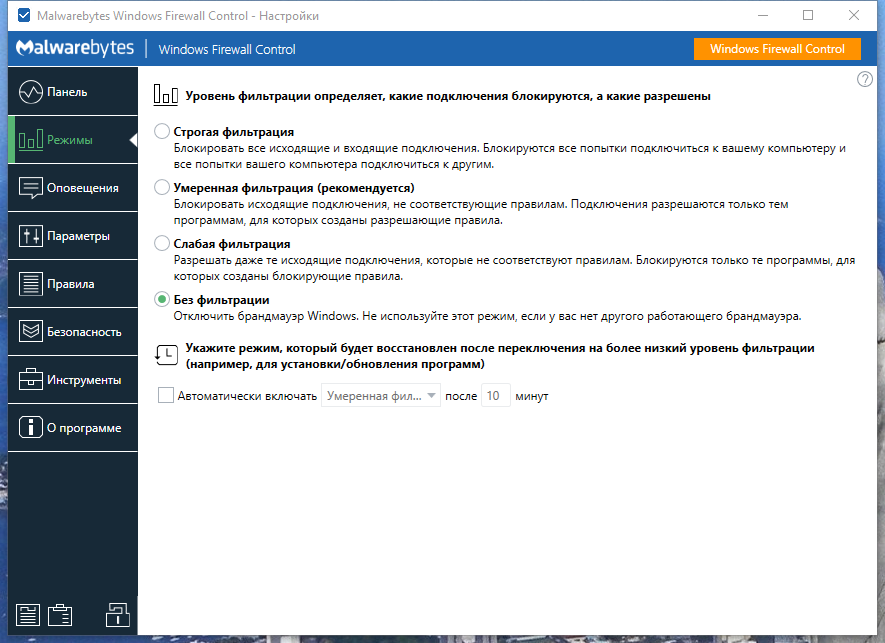Select Умеренная фильтрация (рекомендуется) option
This screenshot has height=643, width=885.
click(x=162, y=187)
